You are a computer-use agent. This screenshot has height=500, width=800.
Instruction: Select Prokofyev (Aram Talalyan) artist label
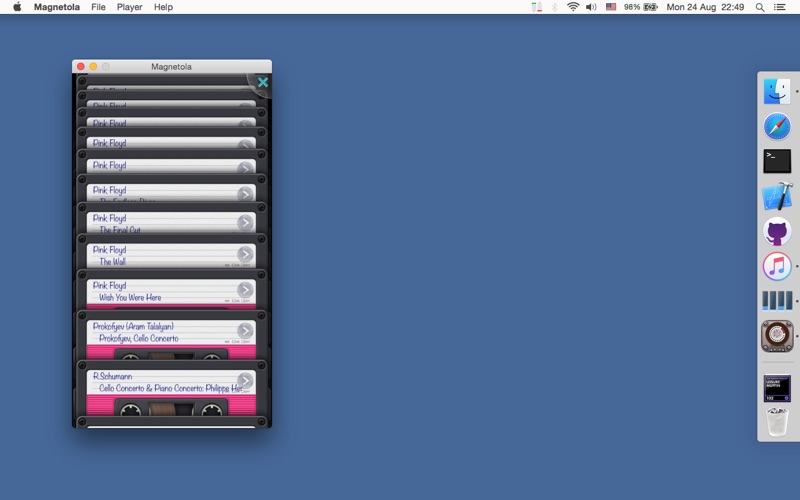(133, 326)
